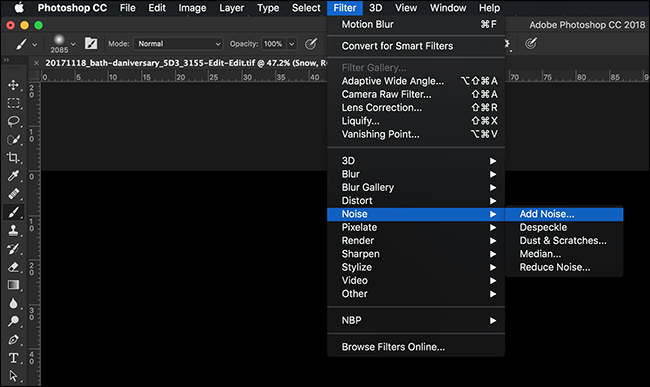
Task: Open Adaptive Wide Angle... filter
Action: point(416,81)
